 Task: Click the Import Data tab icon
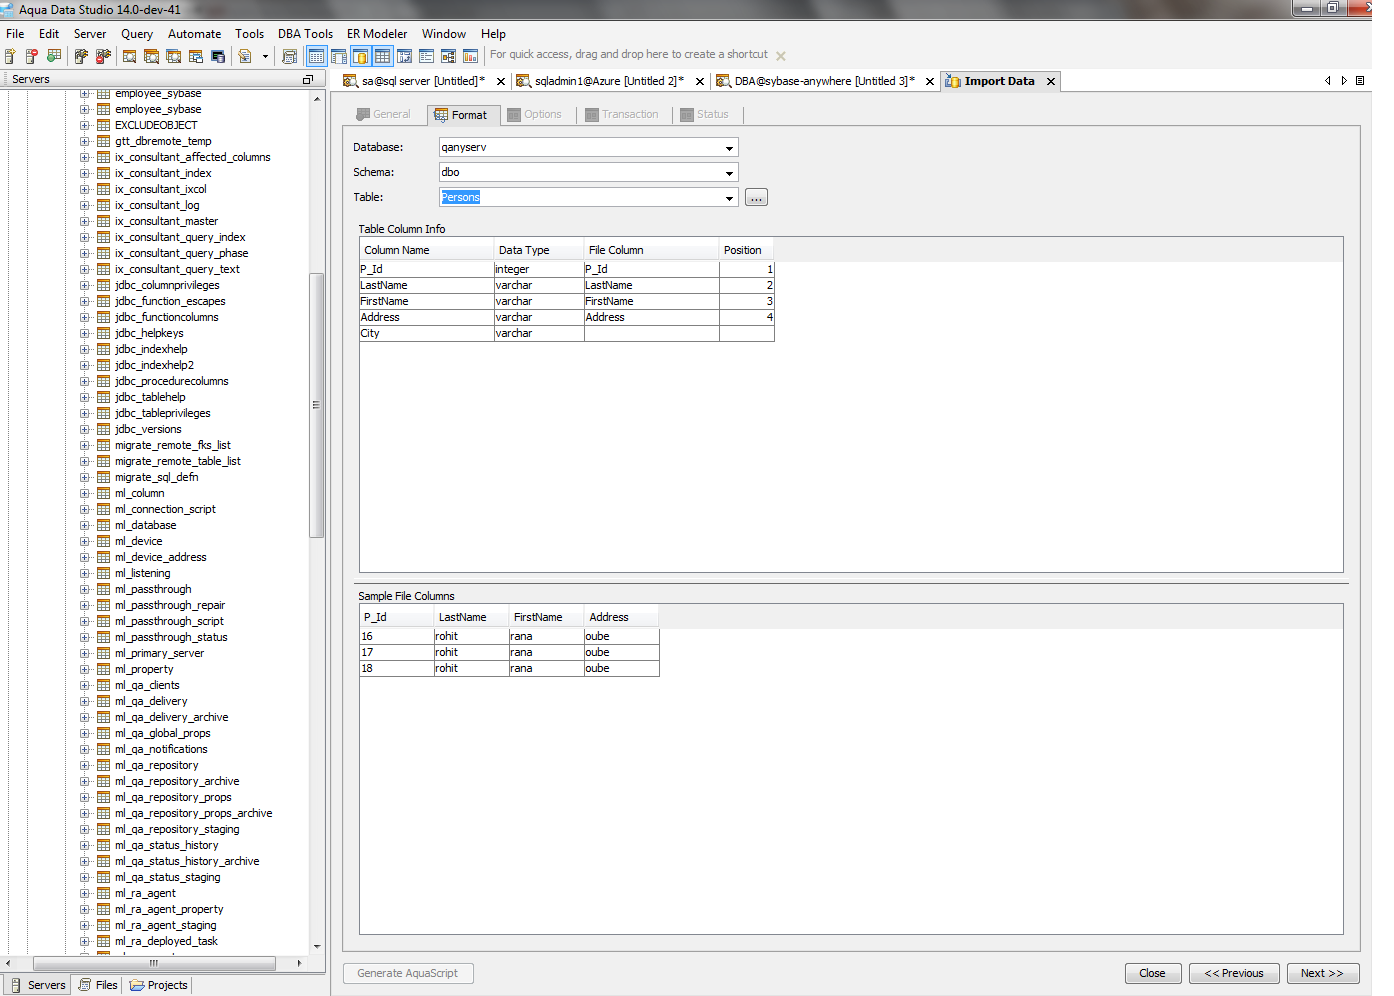pyautogui.click(x=953, y=81)
